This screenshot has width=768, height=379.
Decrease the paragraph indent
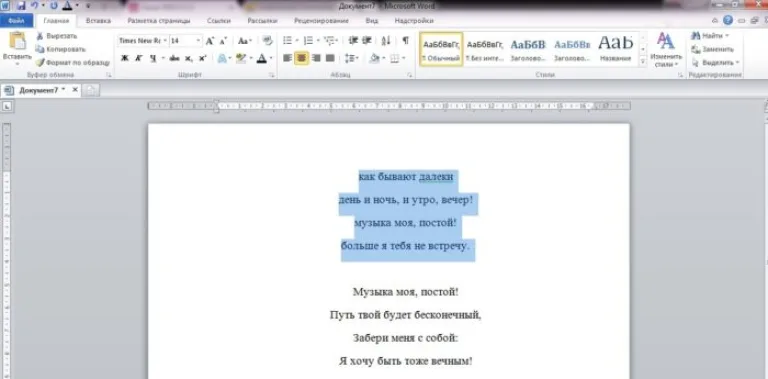(x=353, y=41)
